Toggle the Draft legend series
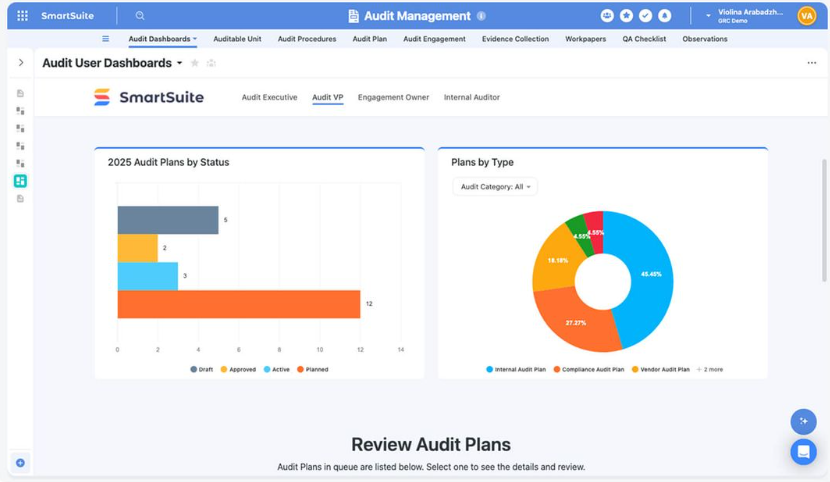 tap(202, 369)
